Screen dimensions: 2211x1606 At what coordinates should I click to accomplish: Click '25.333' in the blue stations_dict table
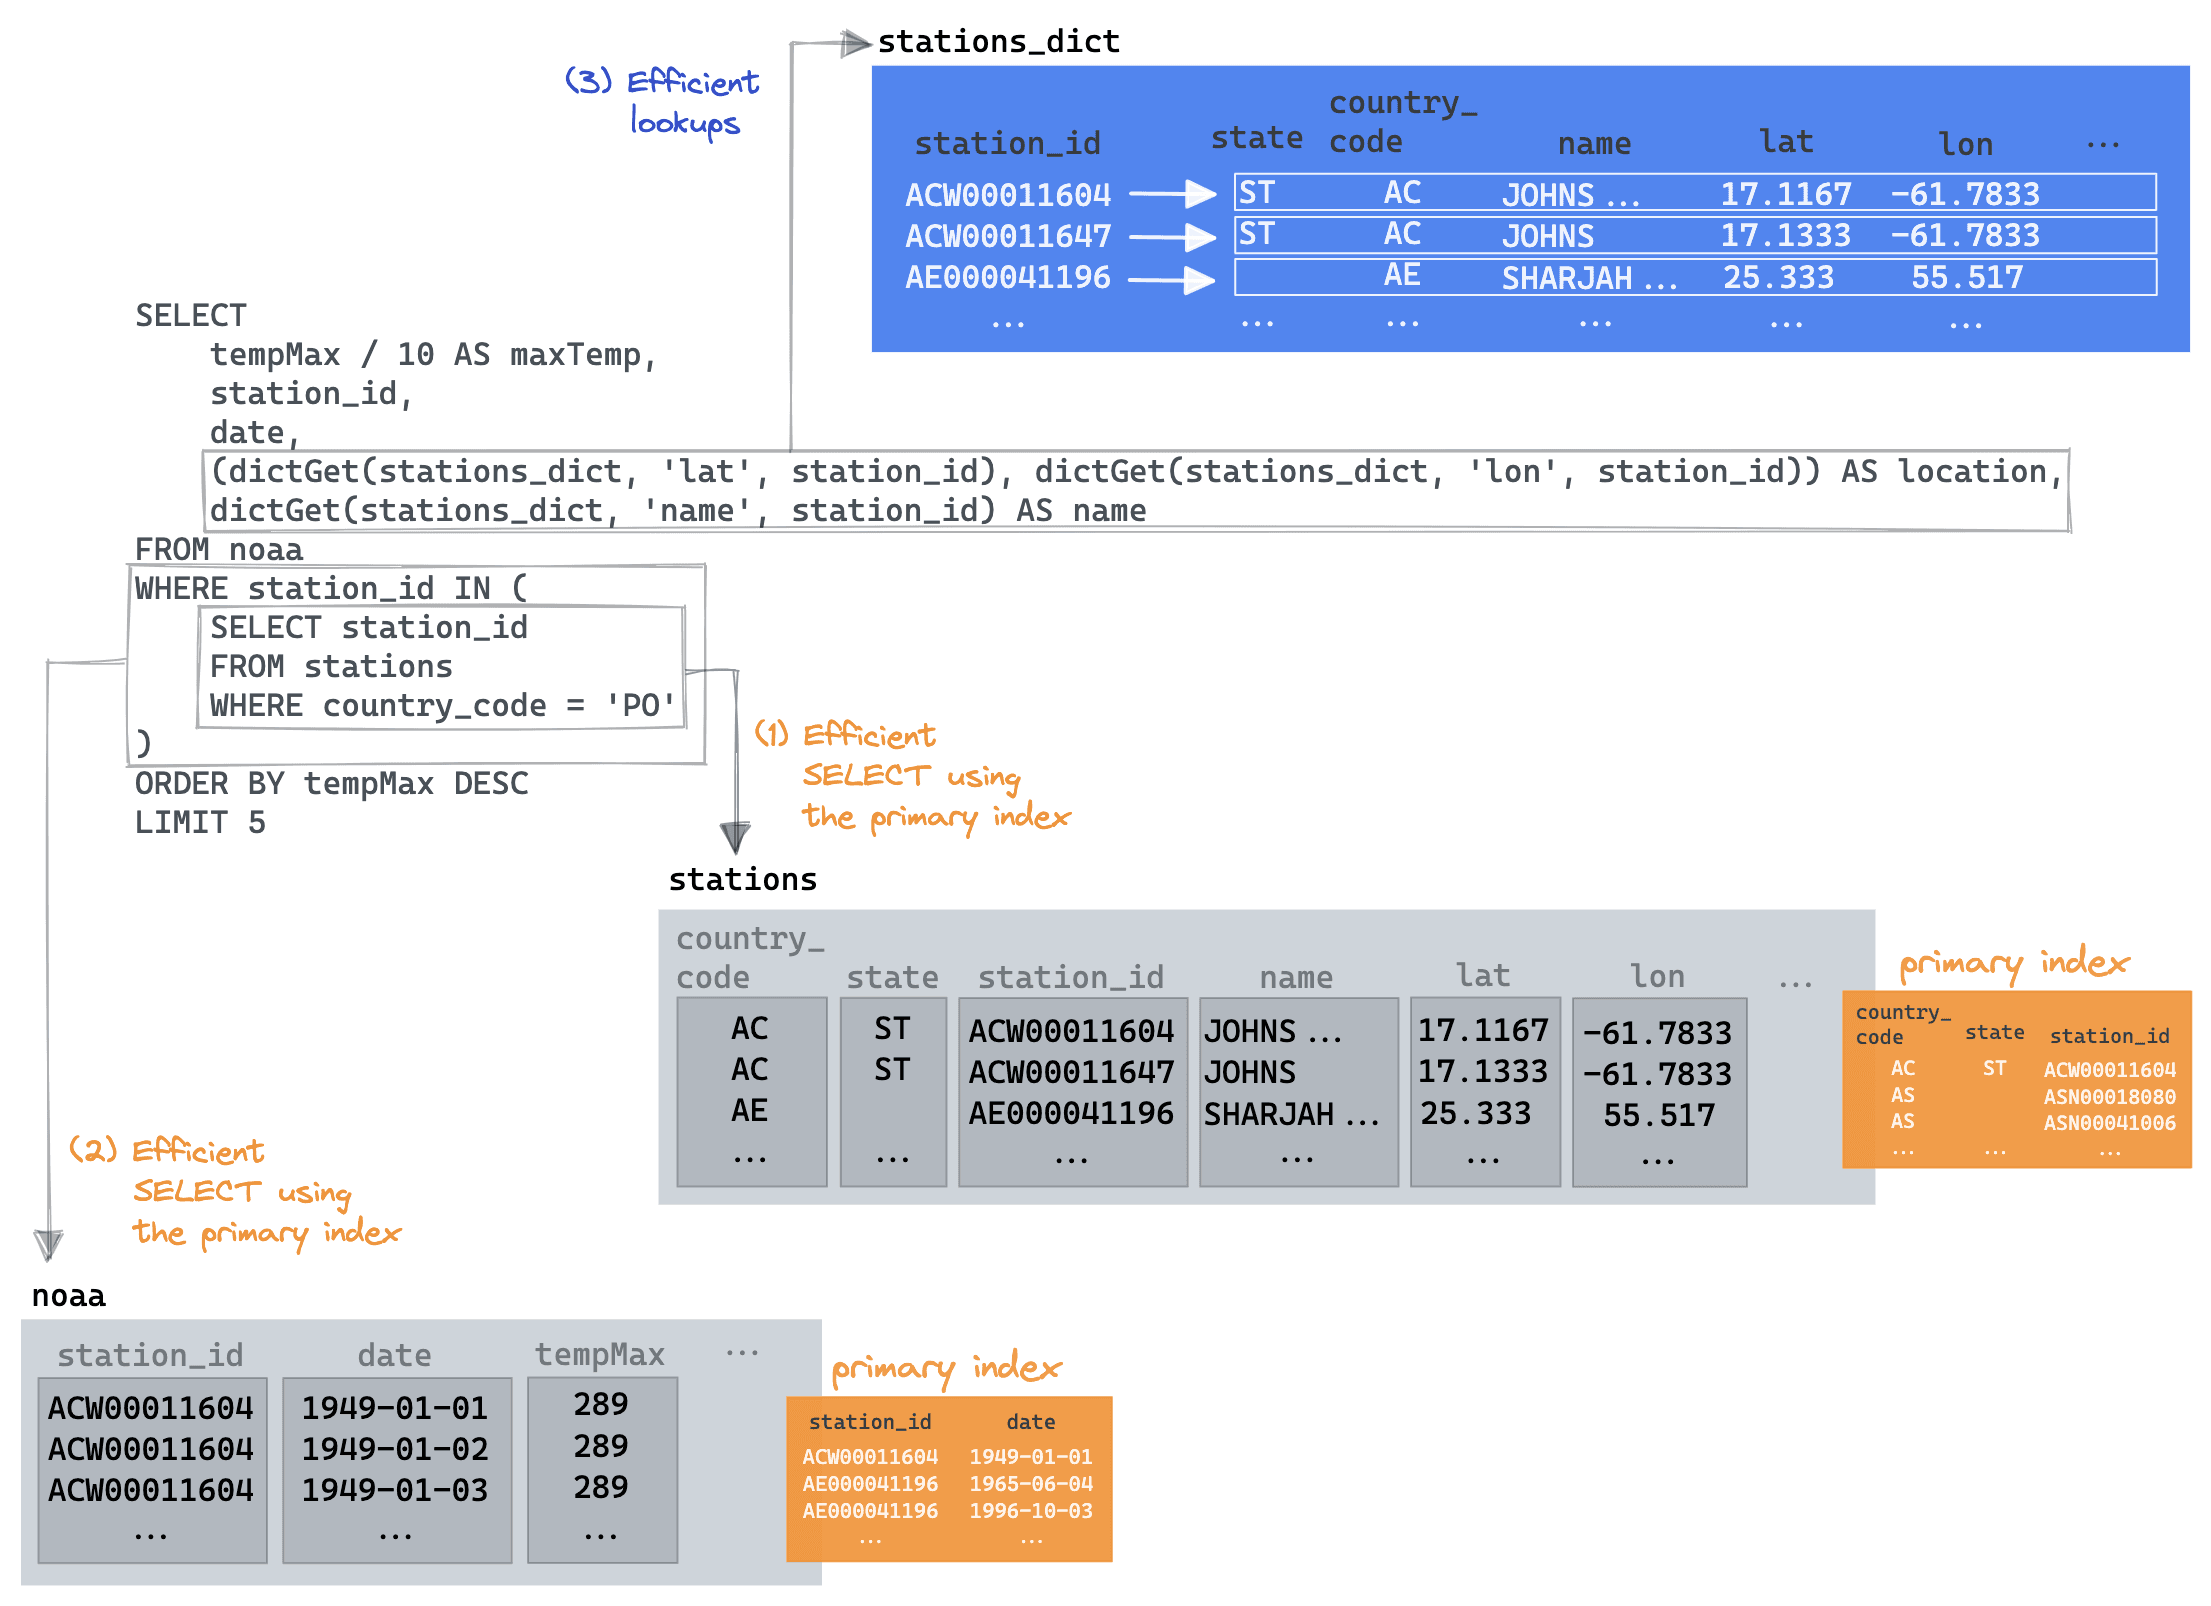1778,277
